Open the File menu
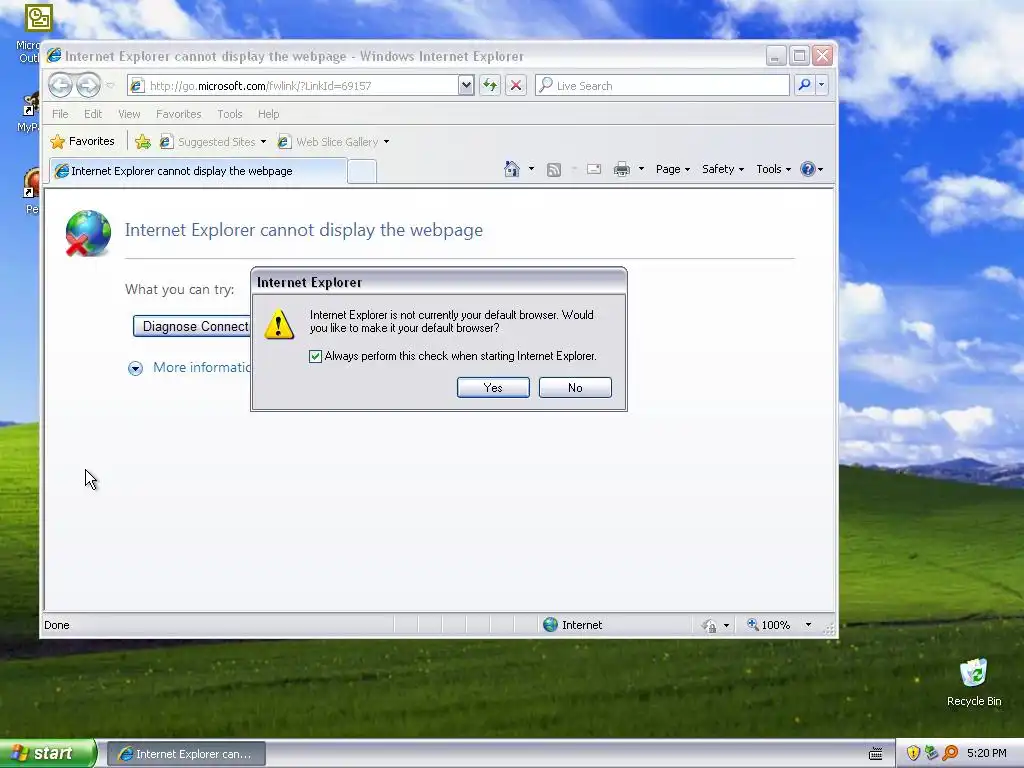The image size is (1024, 768). click(60, 114)
